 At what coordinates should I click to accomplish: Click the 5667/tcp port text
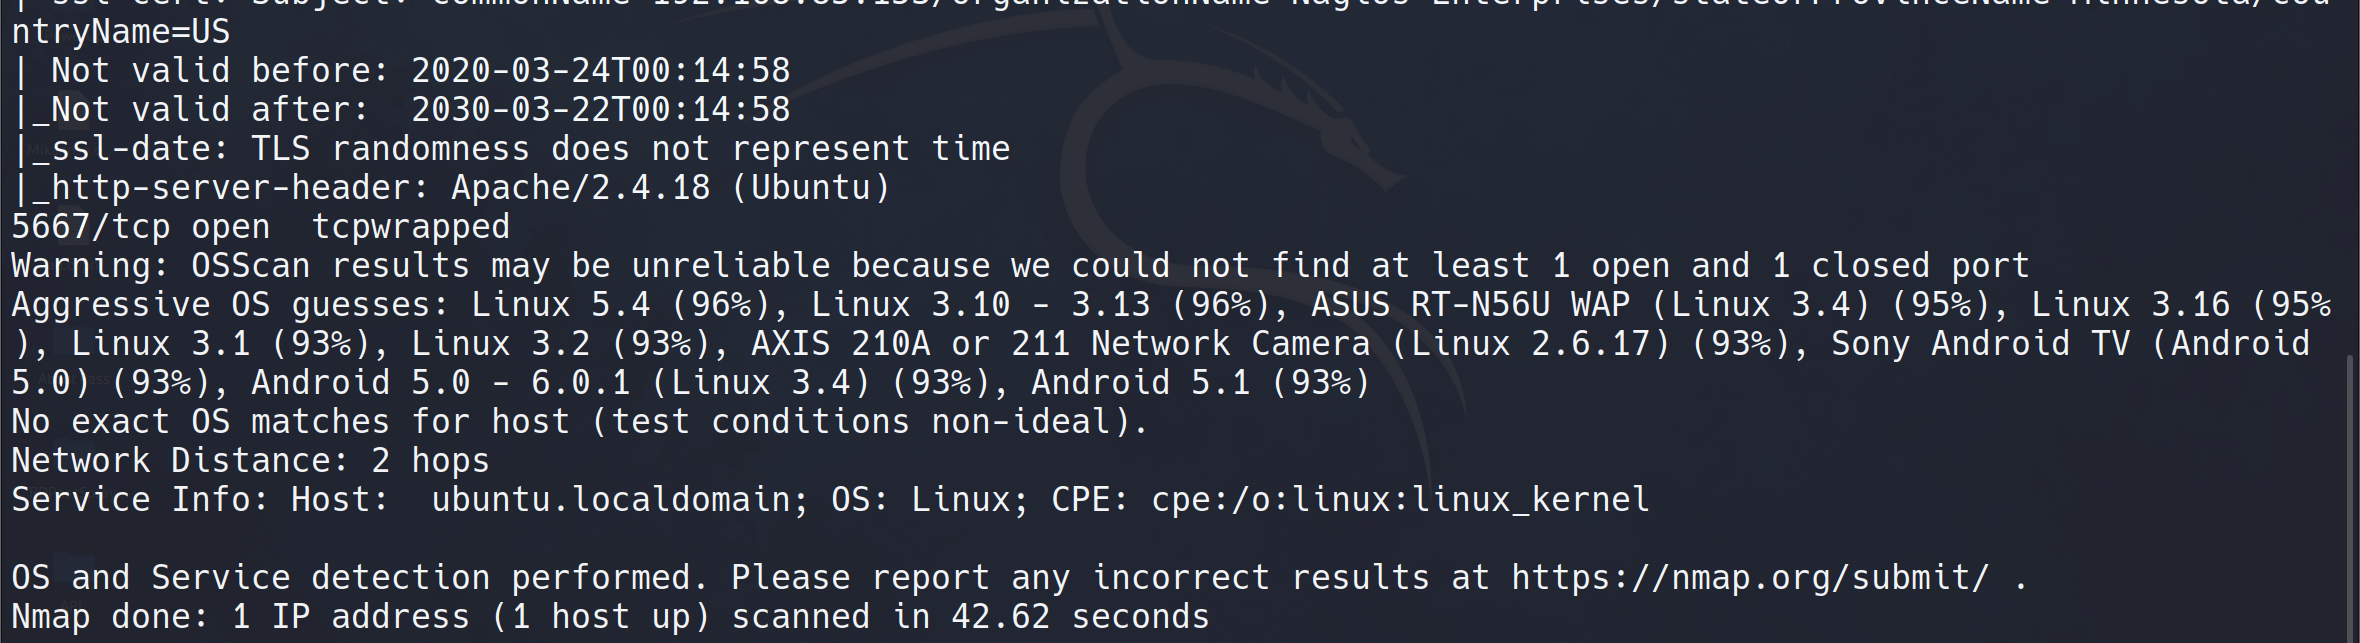90,227
